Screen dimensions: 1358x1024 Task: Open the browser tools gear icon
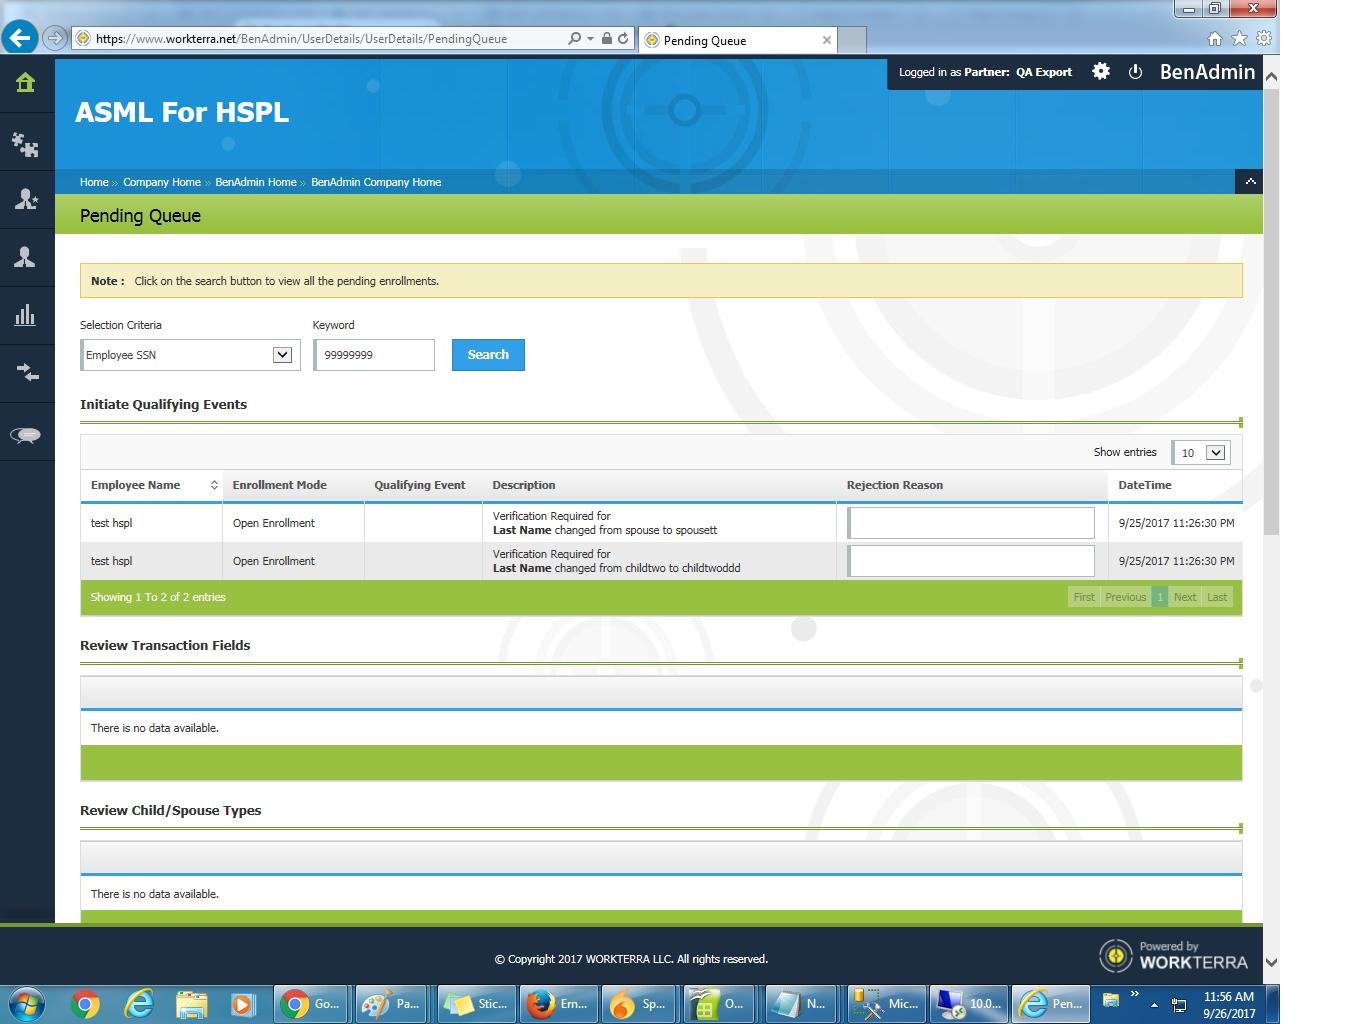[1264, 38]
